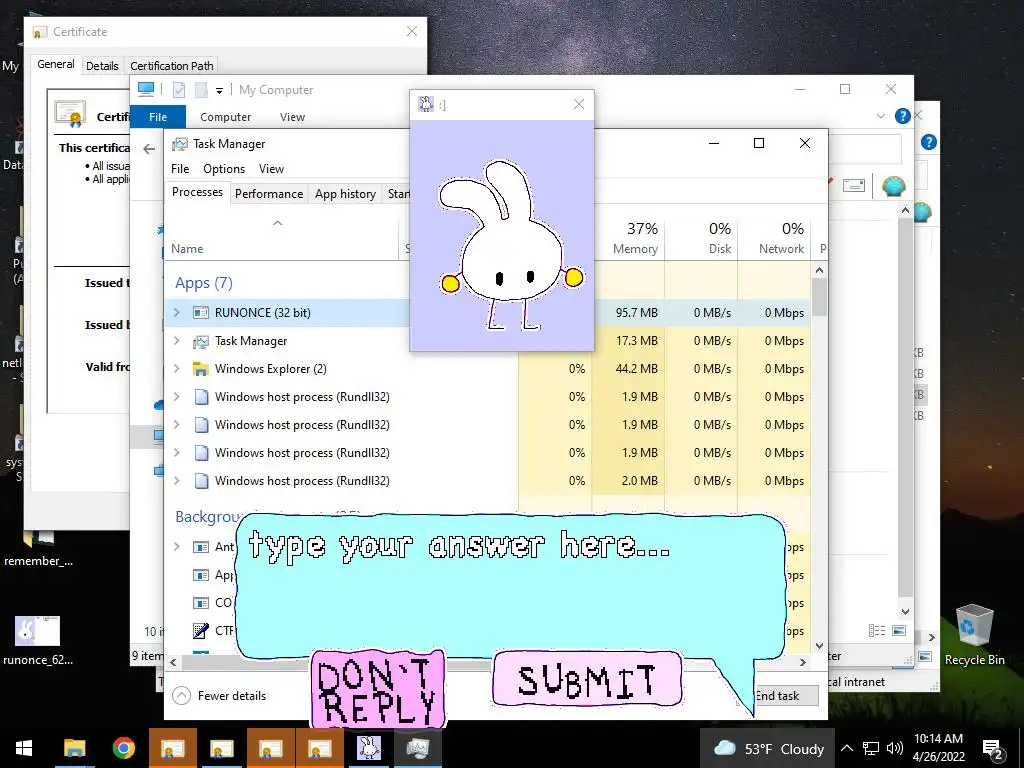Screen dimensions: 1024x768
Task: Select the Processes tab
Action: 197,192
